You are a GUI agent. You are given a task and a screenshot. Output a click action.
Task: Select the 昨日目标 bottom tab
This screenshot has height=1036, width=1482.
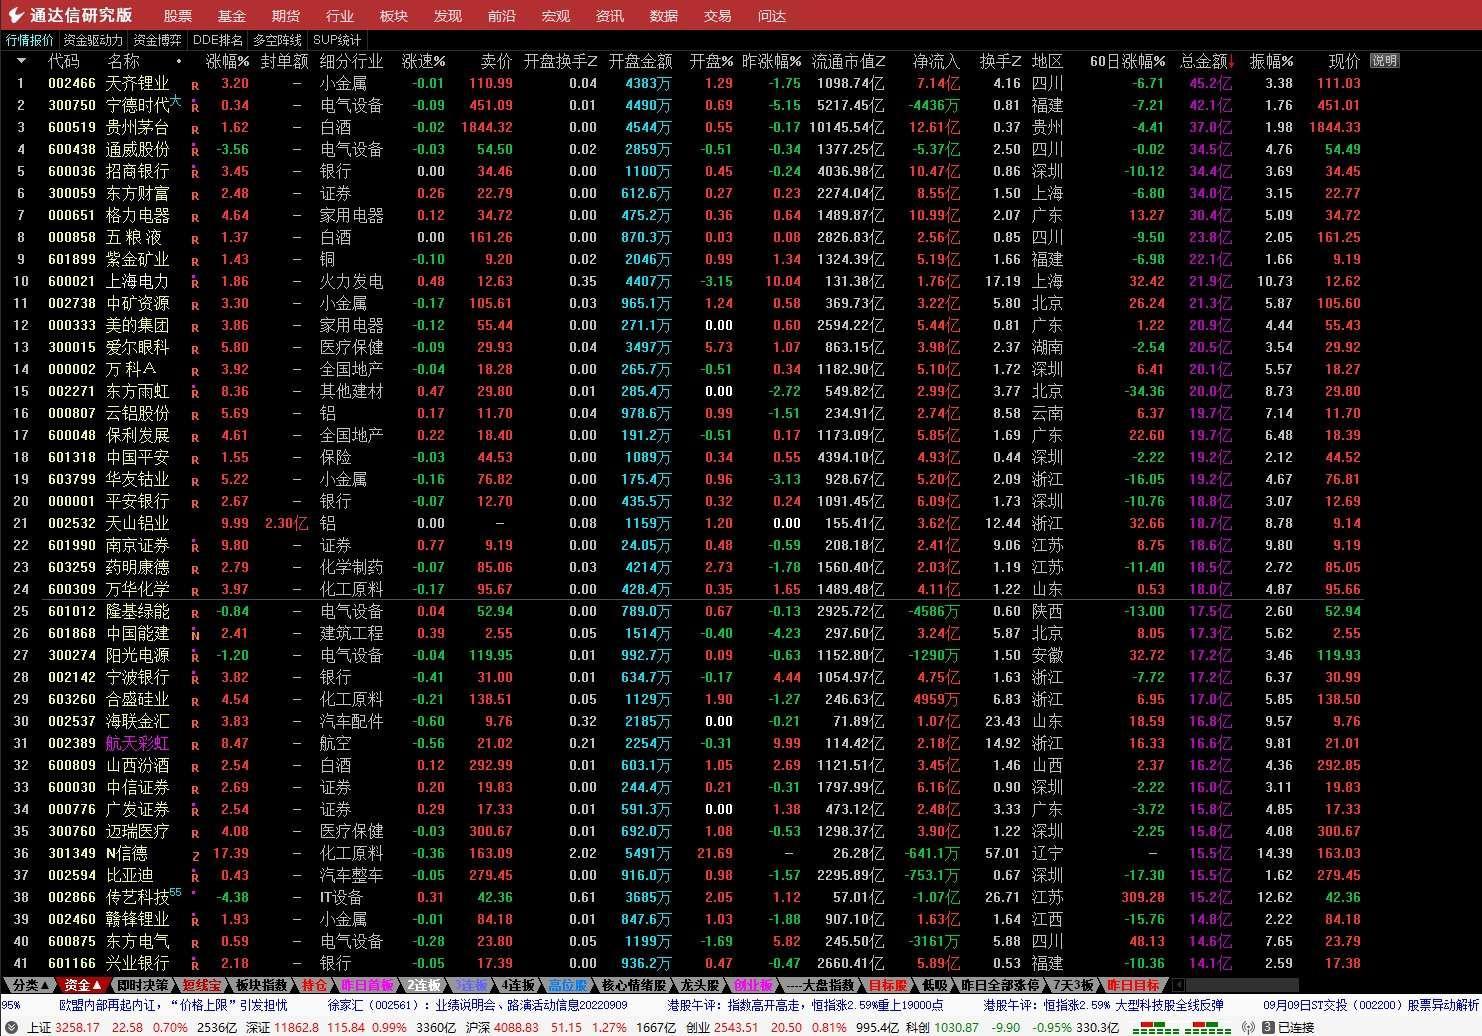click(x=1133, y=985)
